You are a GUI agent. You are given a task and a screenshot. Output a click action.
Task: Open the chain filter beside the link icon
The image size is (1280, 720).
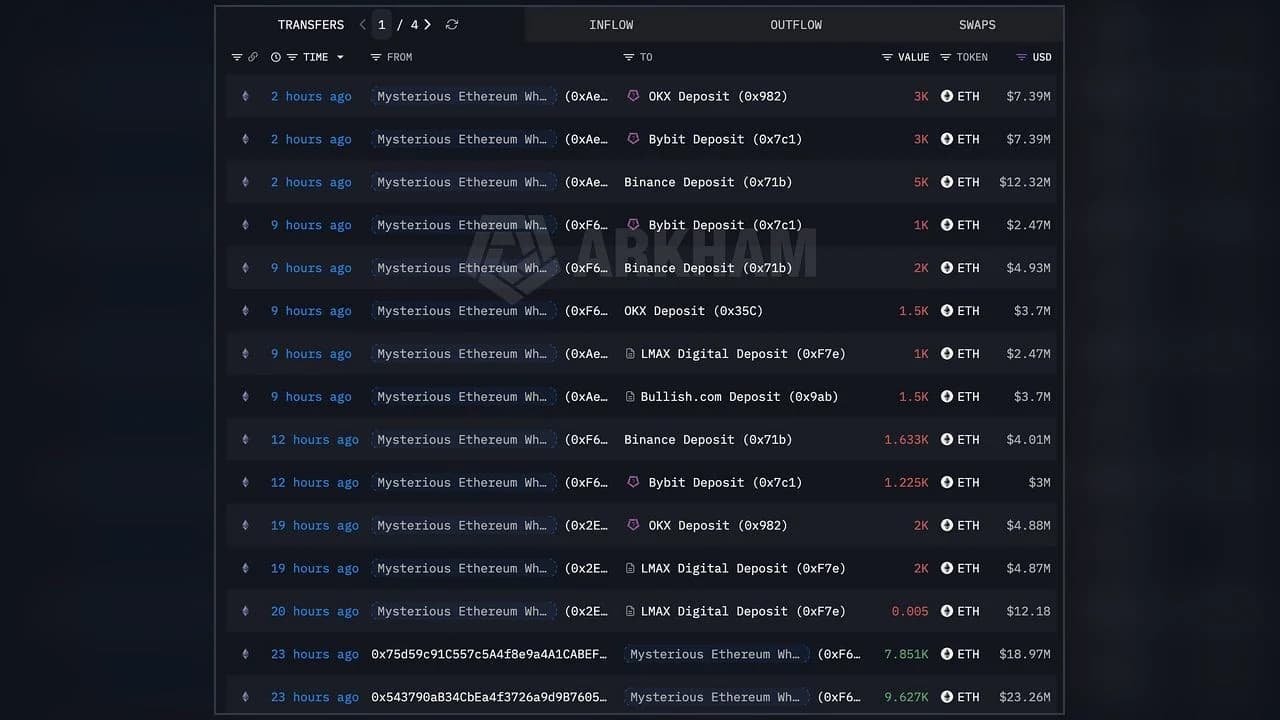[x=237, y=57]
